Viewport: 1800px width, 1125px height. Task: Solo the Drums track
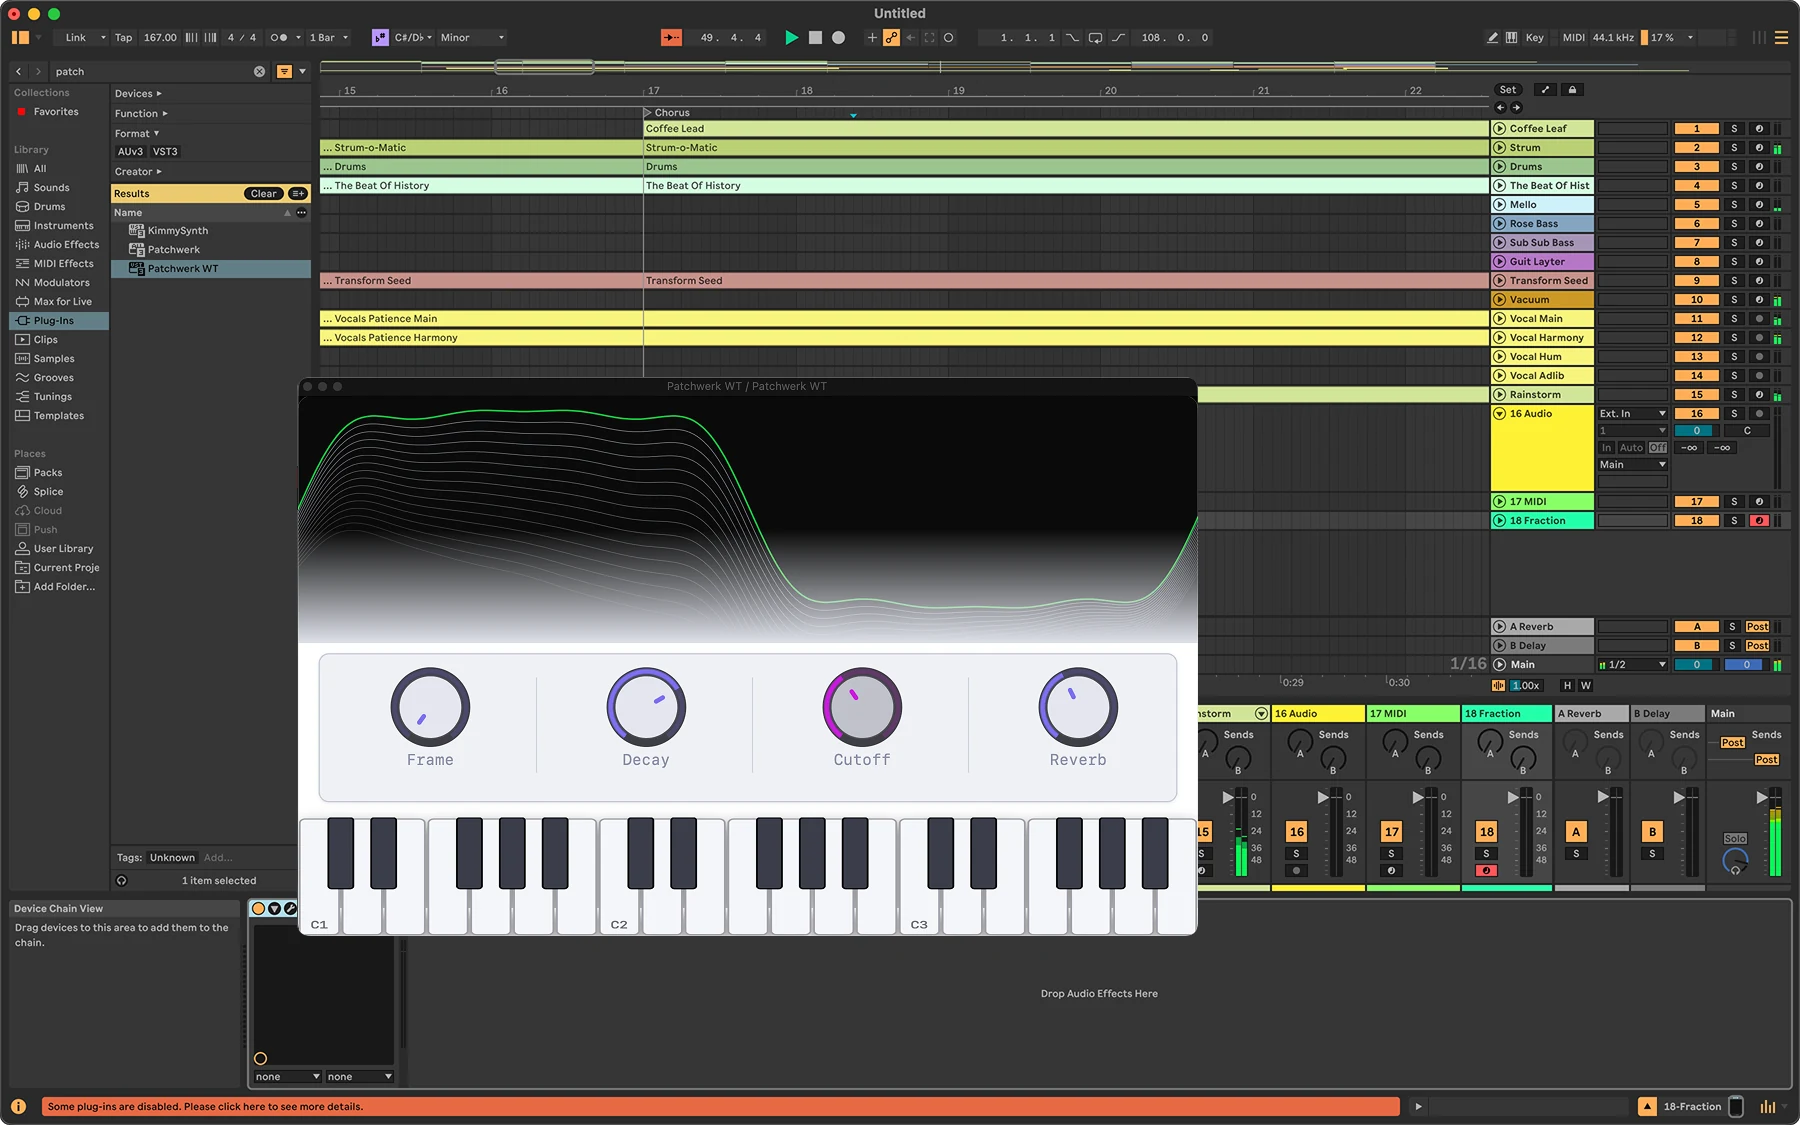coord(1734,167)
